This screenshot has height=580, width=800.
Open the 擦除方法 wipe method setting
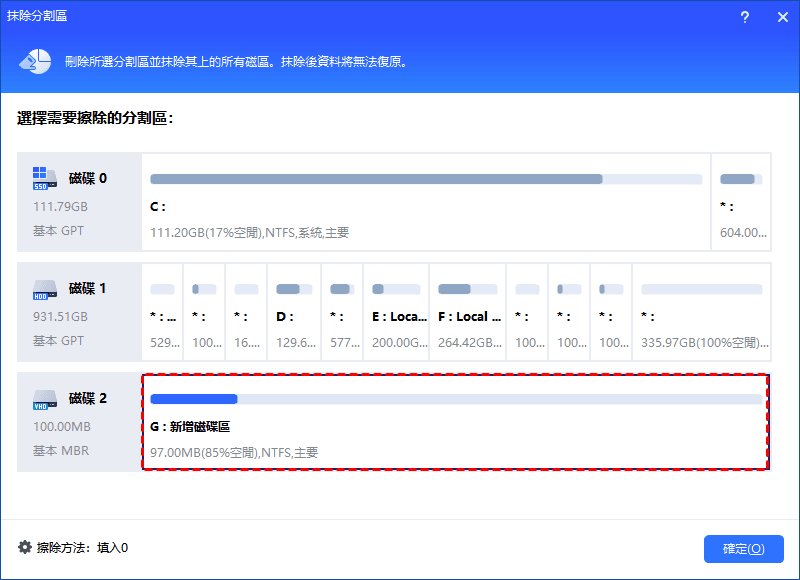(73, 548)
